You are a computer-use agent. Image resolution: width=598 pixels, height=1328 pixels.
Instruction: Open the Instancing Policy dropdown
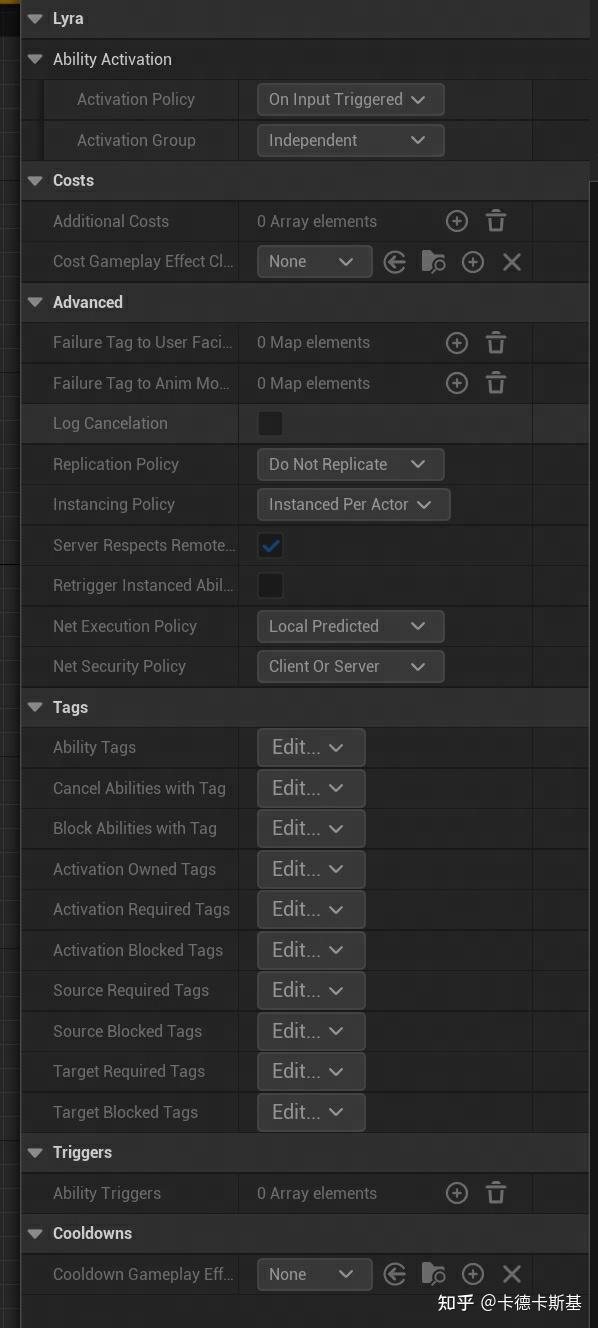coord(353,505)
